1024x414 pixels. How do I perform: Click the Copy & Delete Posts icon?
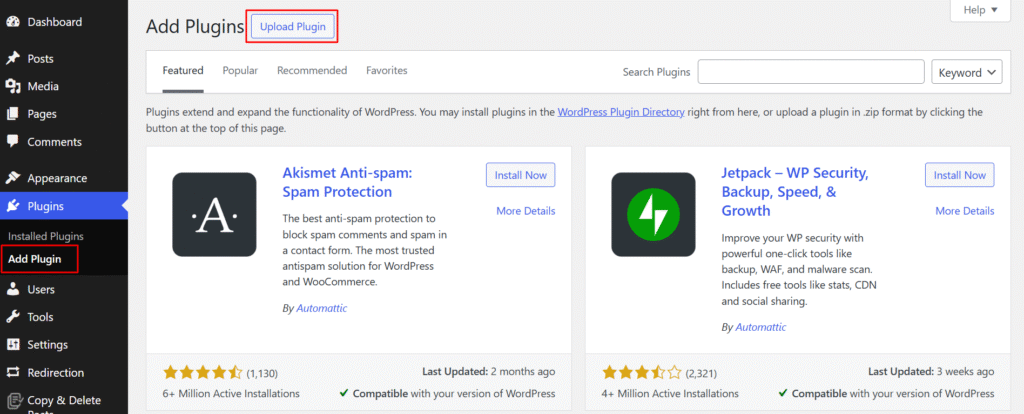[12, 400]
